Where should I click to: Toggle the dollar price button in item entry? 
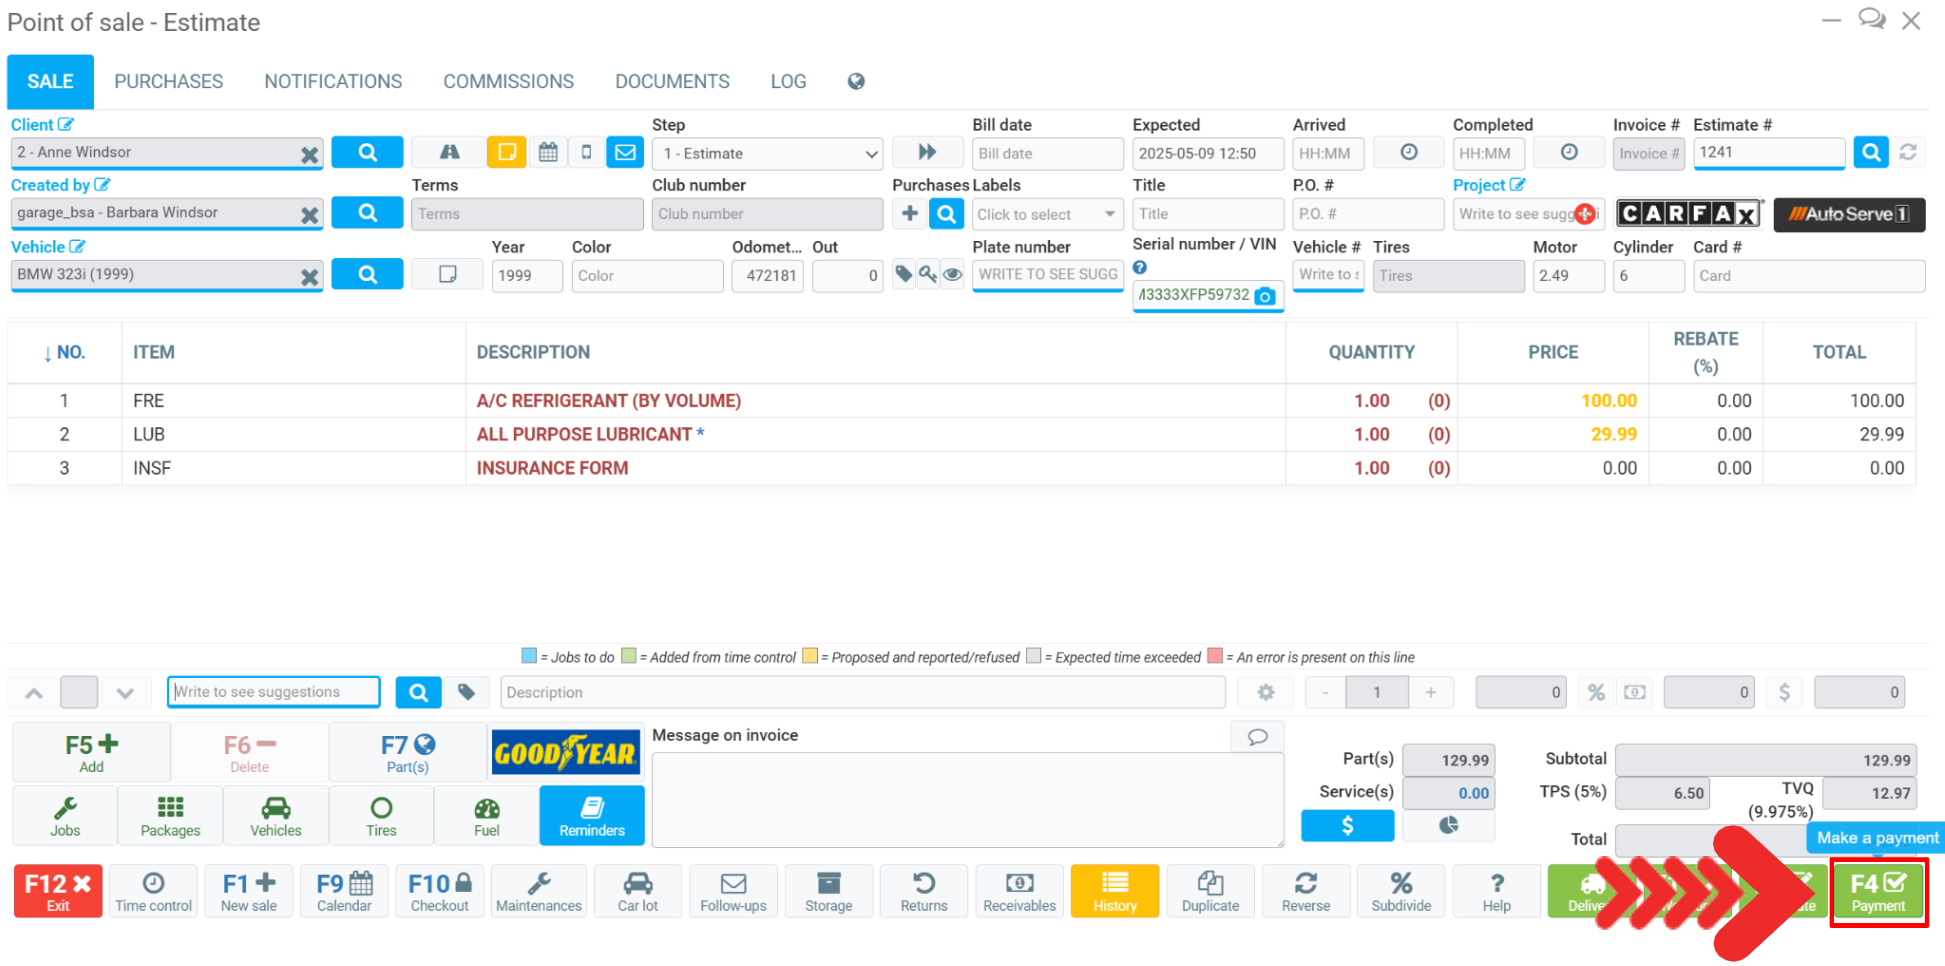point(1784,692)
